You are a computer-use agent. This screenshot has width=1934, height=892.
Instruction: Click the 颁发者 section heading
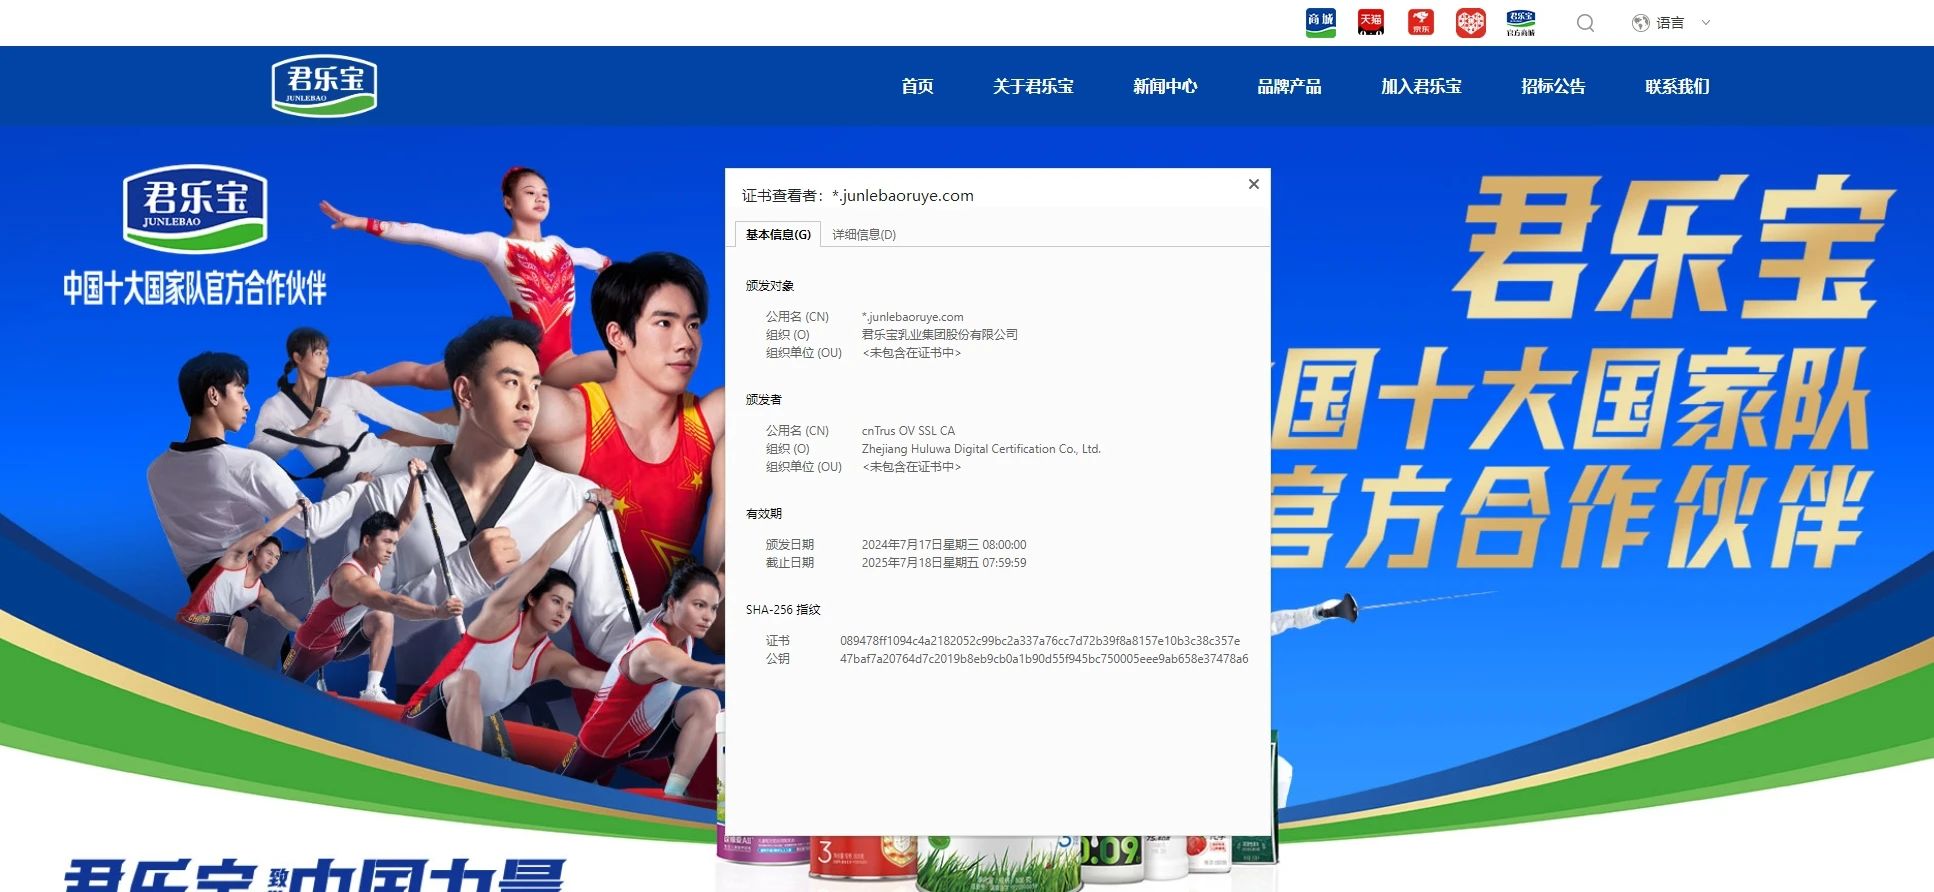(x=764, y=400)
